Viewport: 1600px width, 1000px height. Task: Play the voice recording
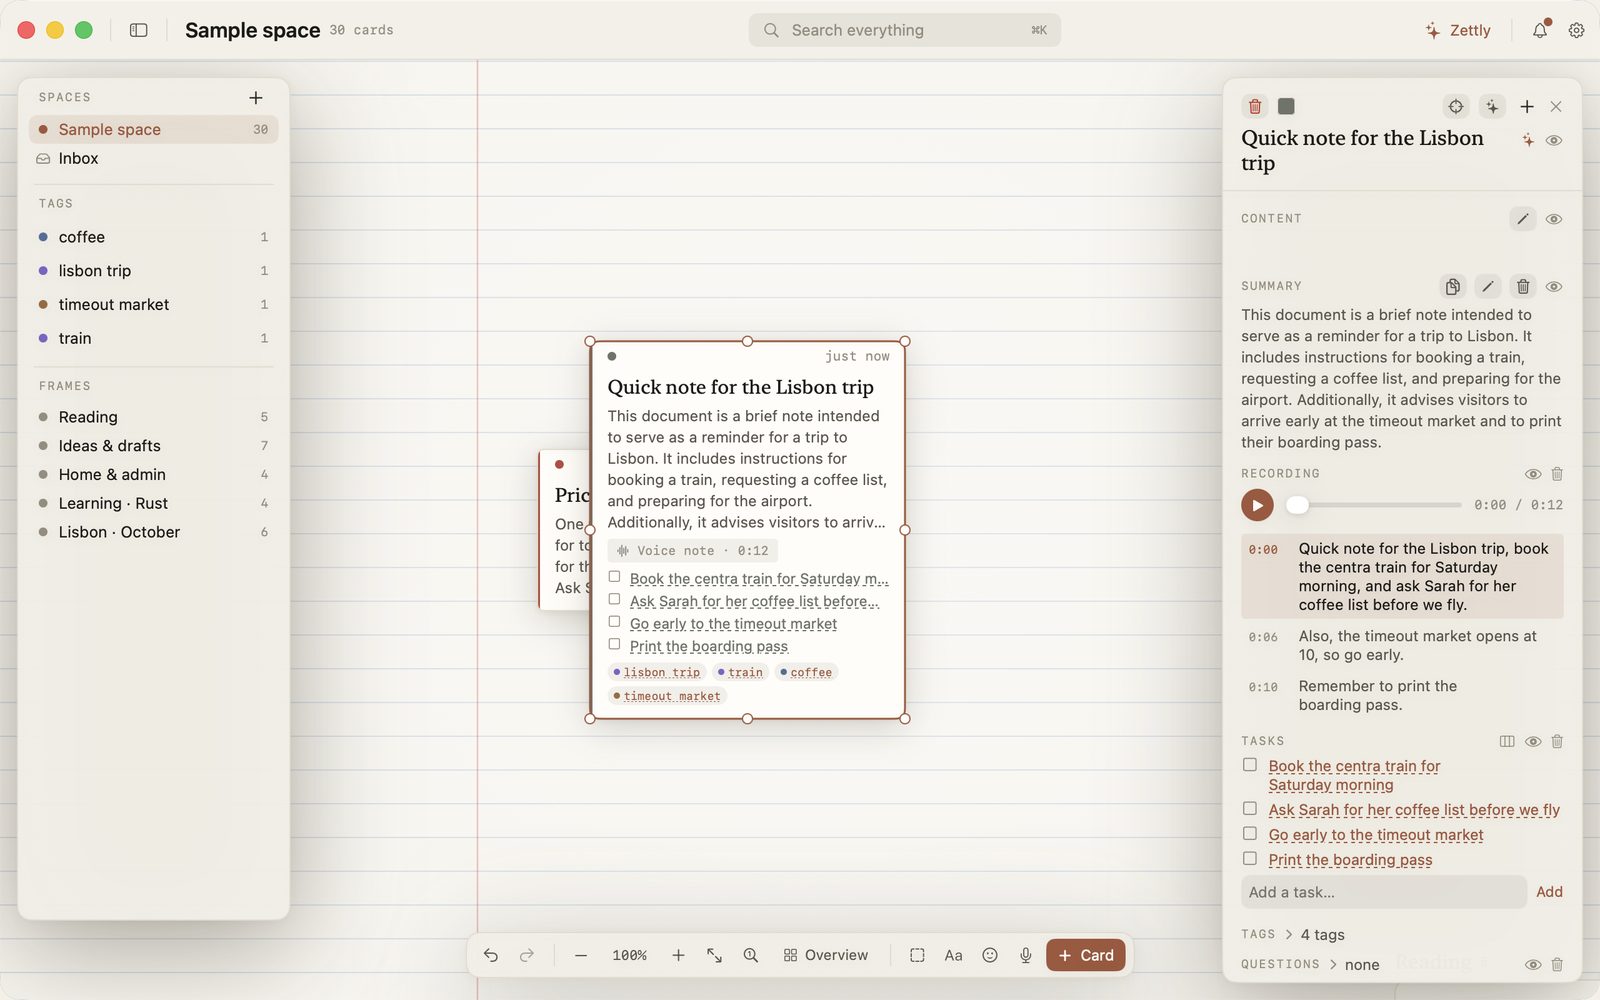[1257, 505]
